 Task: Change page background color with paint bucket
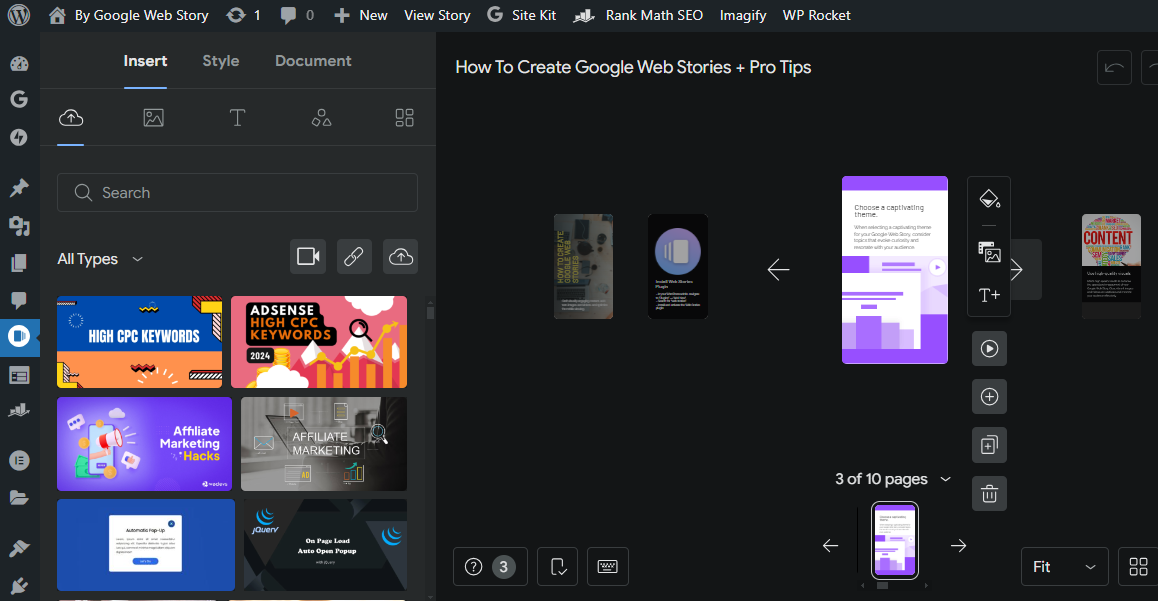pyautogui.click(x=989, y=199)
